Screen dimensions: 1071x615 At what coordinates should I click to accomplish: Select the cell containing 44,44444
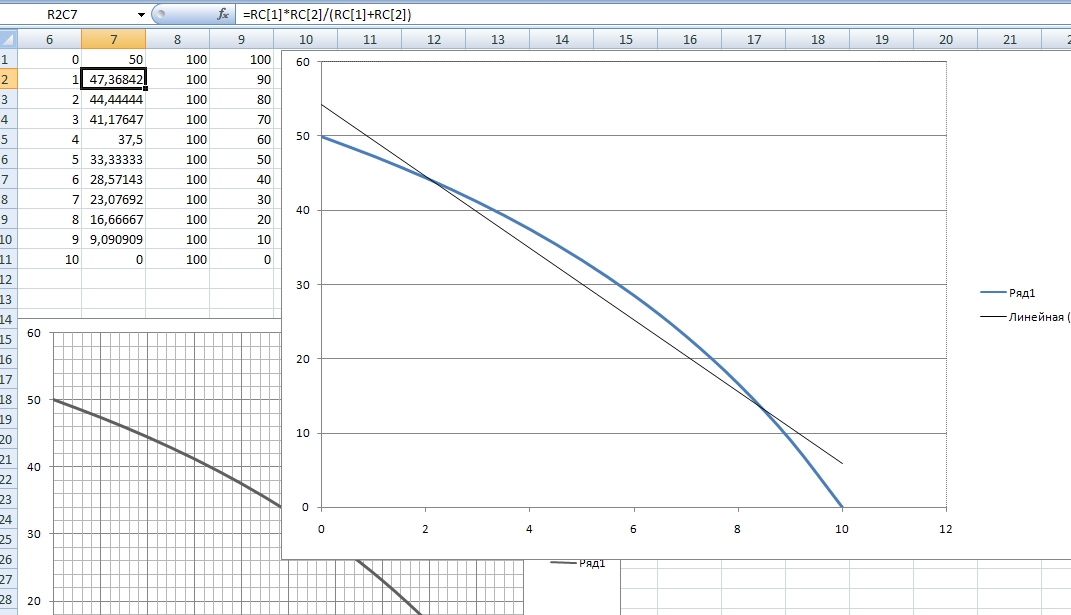[113, 99]
